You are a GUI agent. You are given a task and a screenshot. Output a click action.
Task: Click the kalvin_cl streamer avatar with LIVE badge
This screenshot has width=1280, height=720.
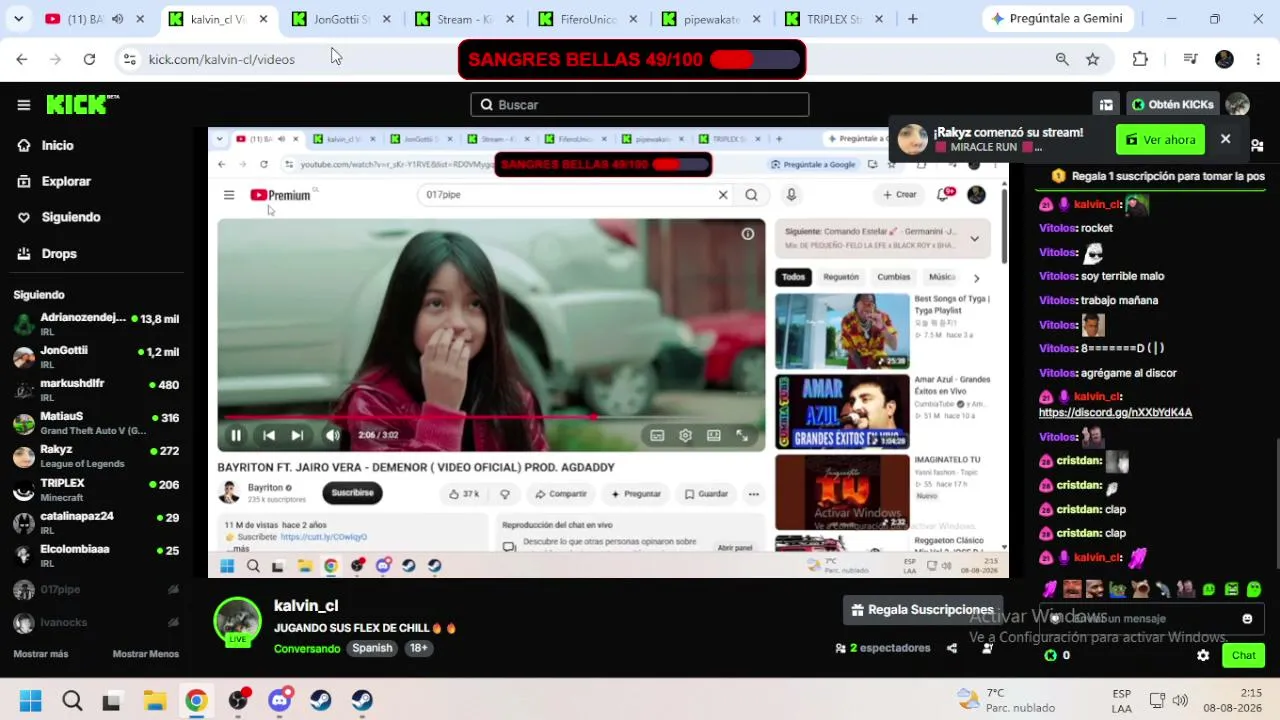[x=238, y=622]
